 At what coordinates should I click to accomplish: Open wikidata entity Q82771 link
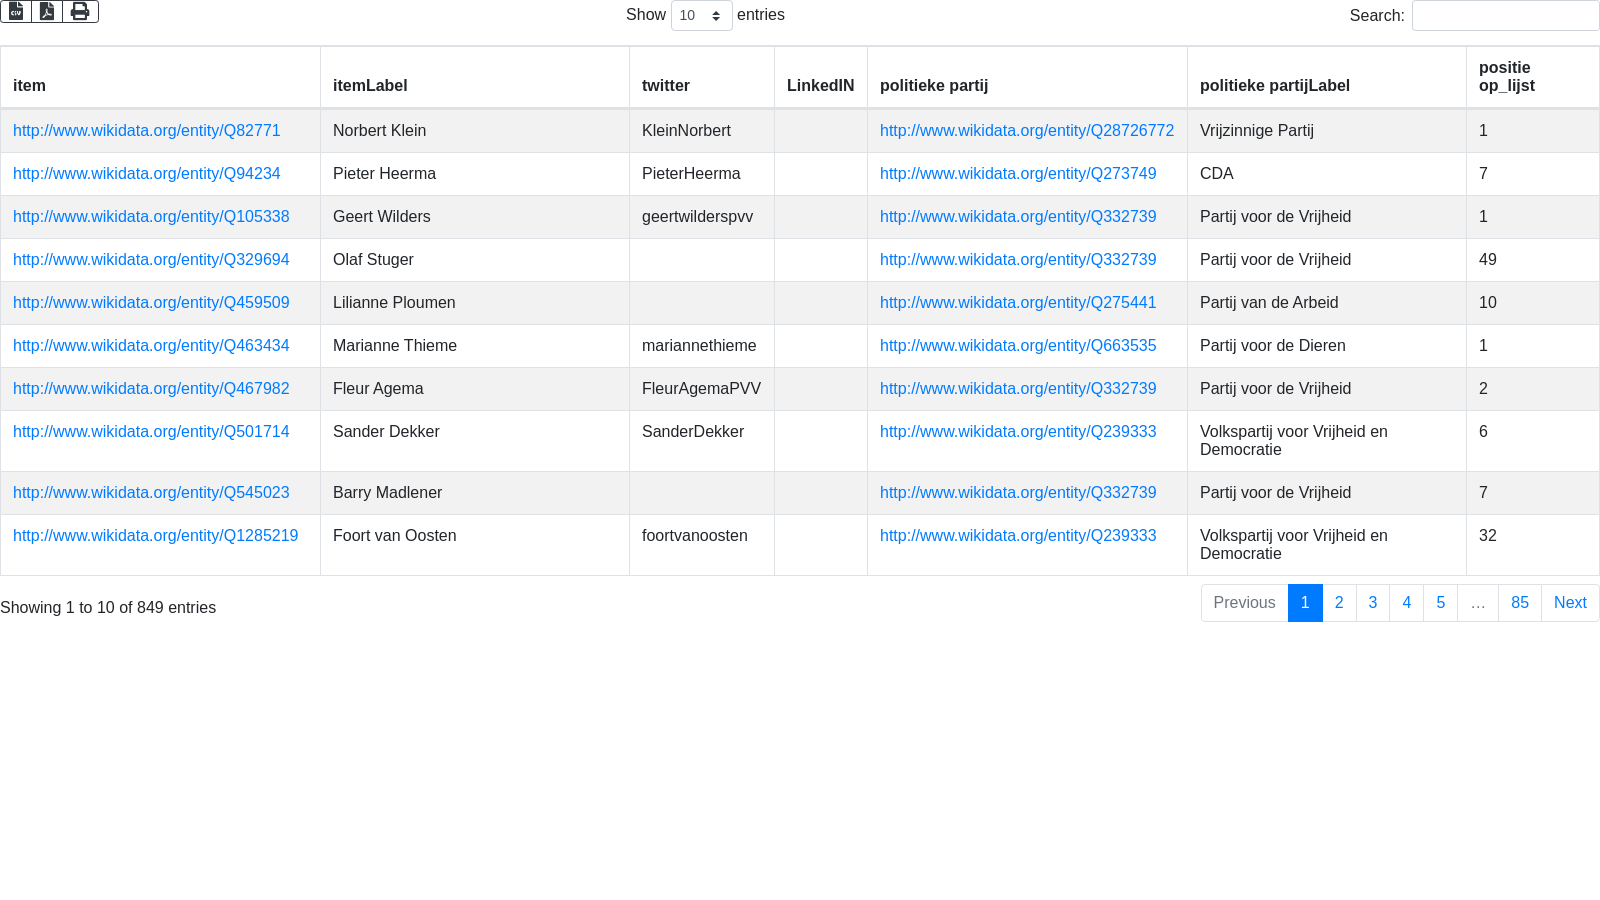pos(146,131)
